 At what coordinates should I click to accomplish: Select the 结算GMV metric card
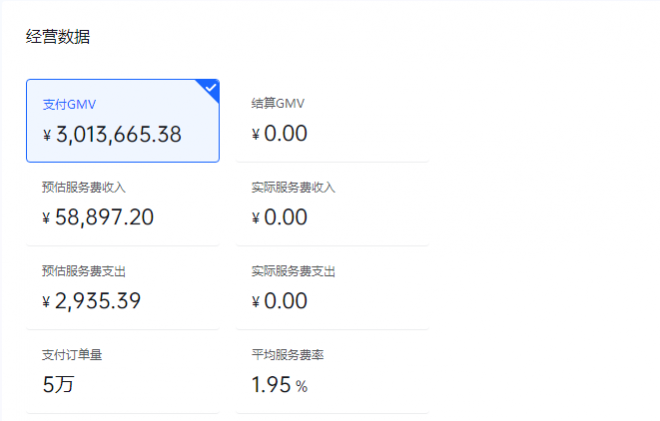tap(333, 120)
